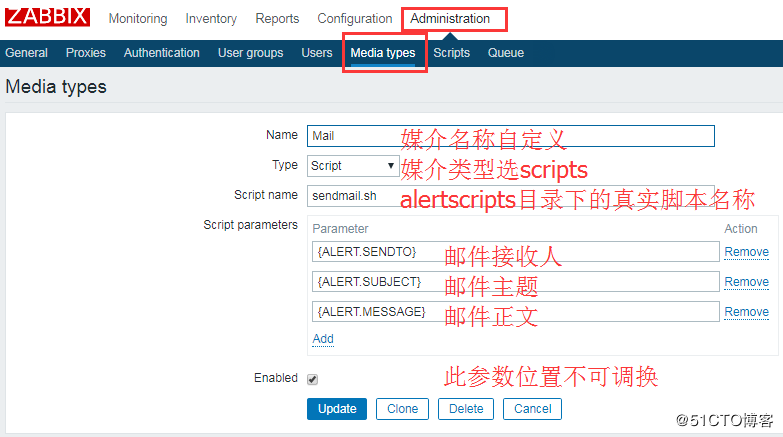
Task: Toggle the Enabled checkbox
Action: (313, 379)
